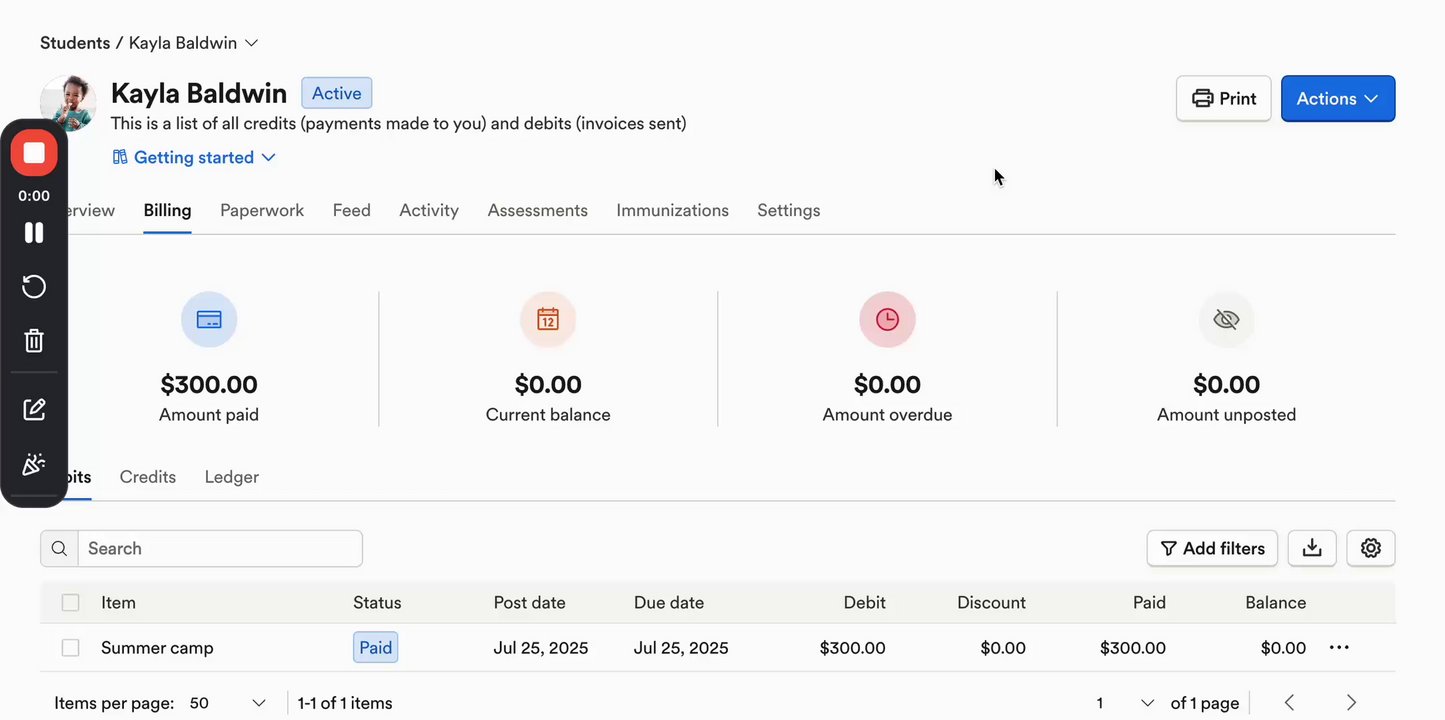Open the items per page dropdown
The image size is (1445, 720).
tap(228, 703)
